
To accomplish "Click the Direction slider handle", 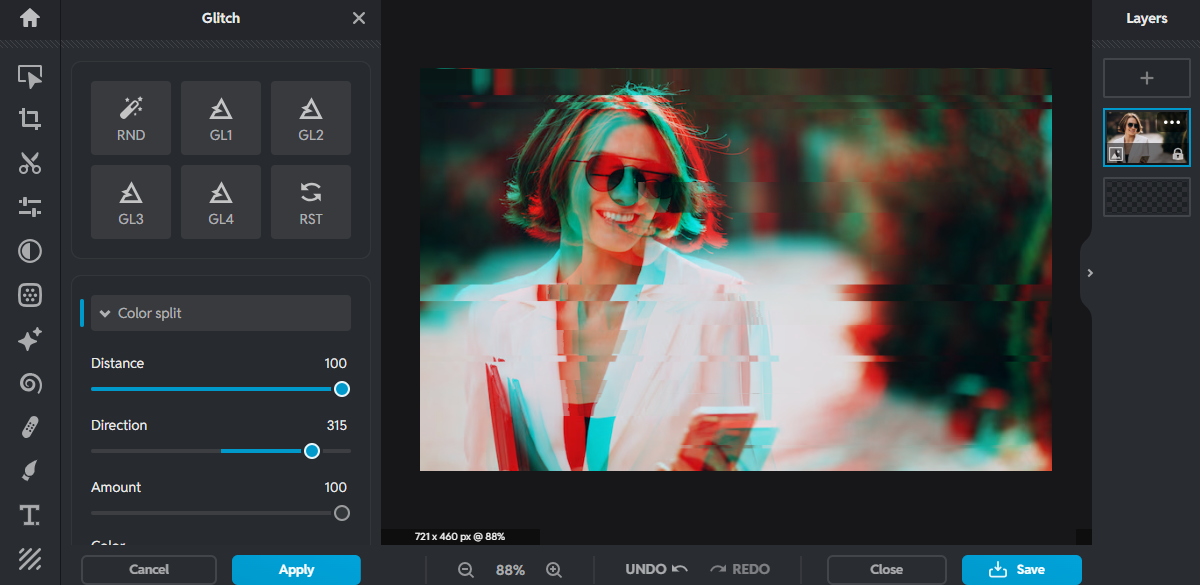I will click(312, 451).
